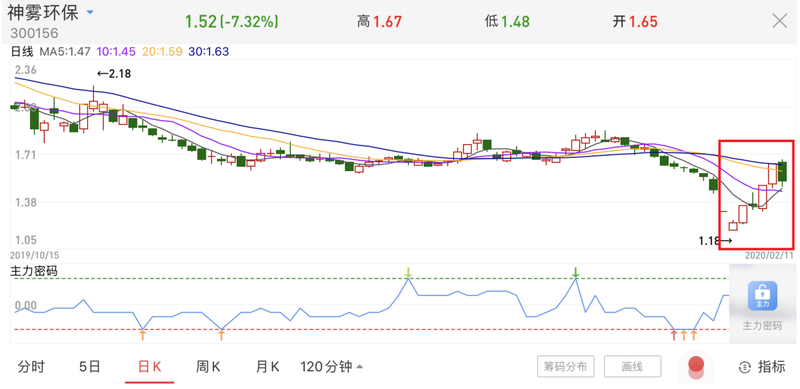The height and width of the screenshot is (389, 800).
Task: Click the 0.00 indicator axis label
Action: tap(26, 305)
